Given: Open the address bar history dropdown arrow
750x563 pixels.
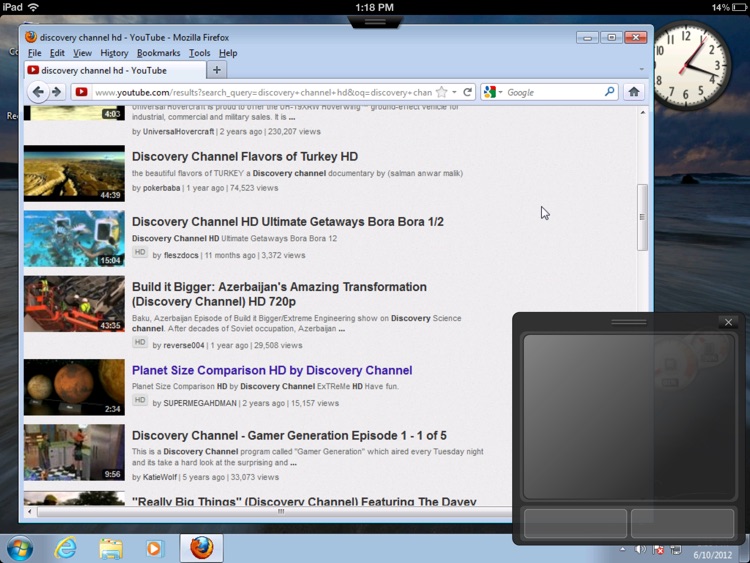Looking at the screenshot, I should tap(454, 92).
